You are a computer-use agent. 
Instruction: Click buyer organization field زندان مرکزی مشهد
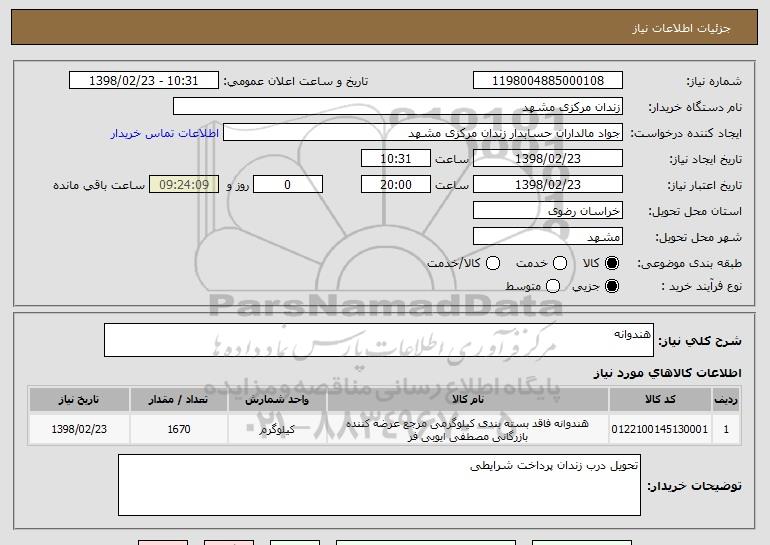tap(398, 106)
